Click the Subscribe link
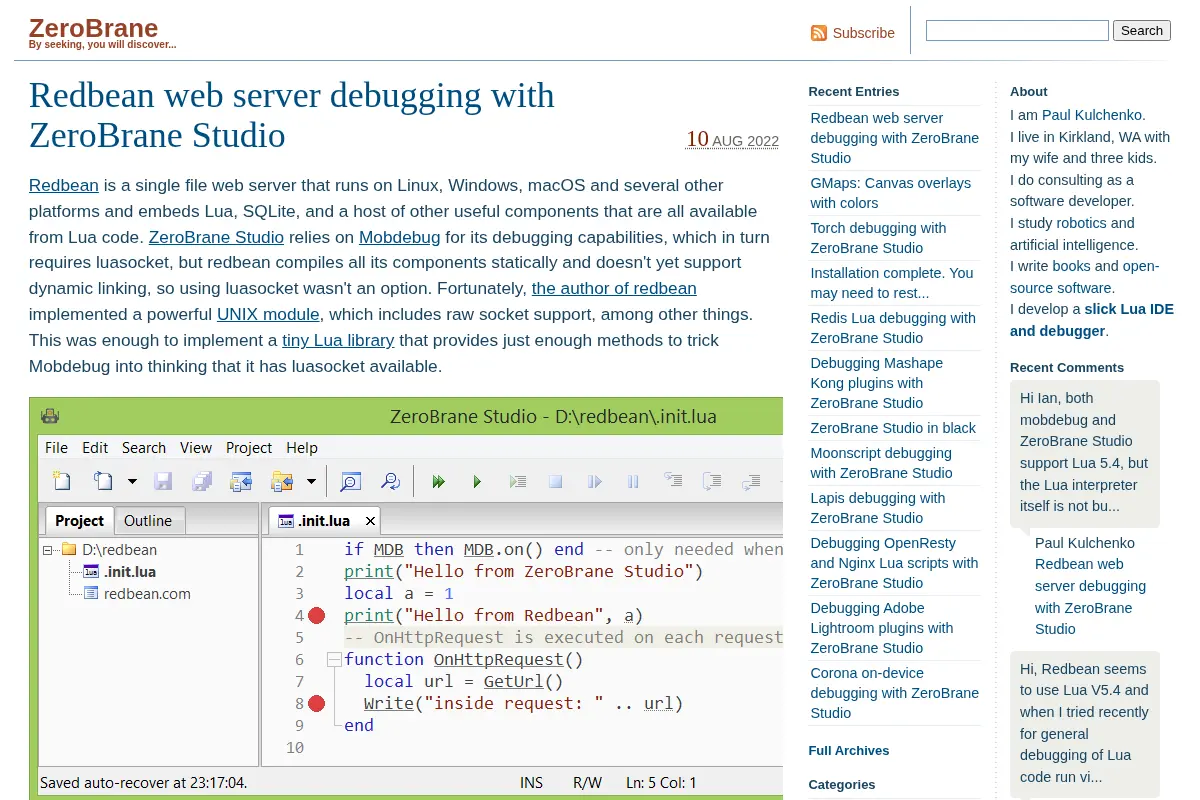The image size is (1200, 800). (x=864, y=33)
